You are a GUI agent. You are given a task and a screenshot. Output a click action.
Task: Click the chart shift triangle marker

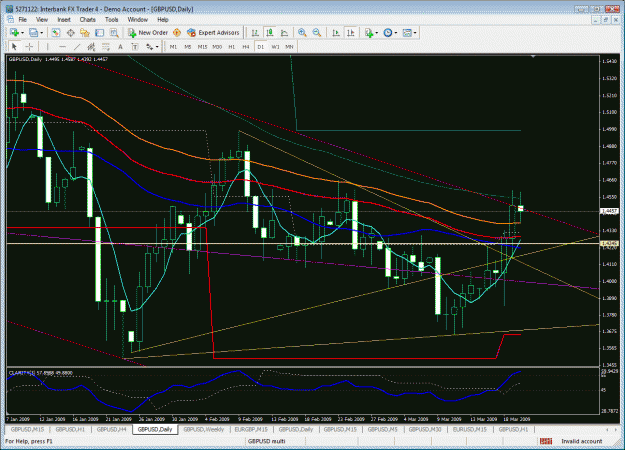[x=533, y=57]
